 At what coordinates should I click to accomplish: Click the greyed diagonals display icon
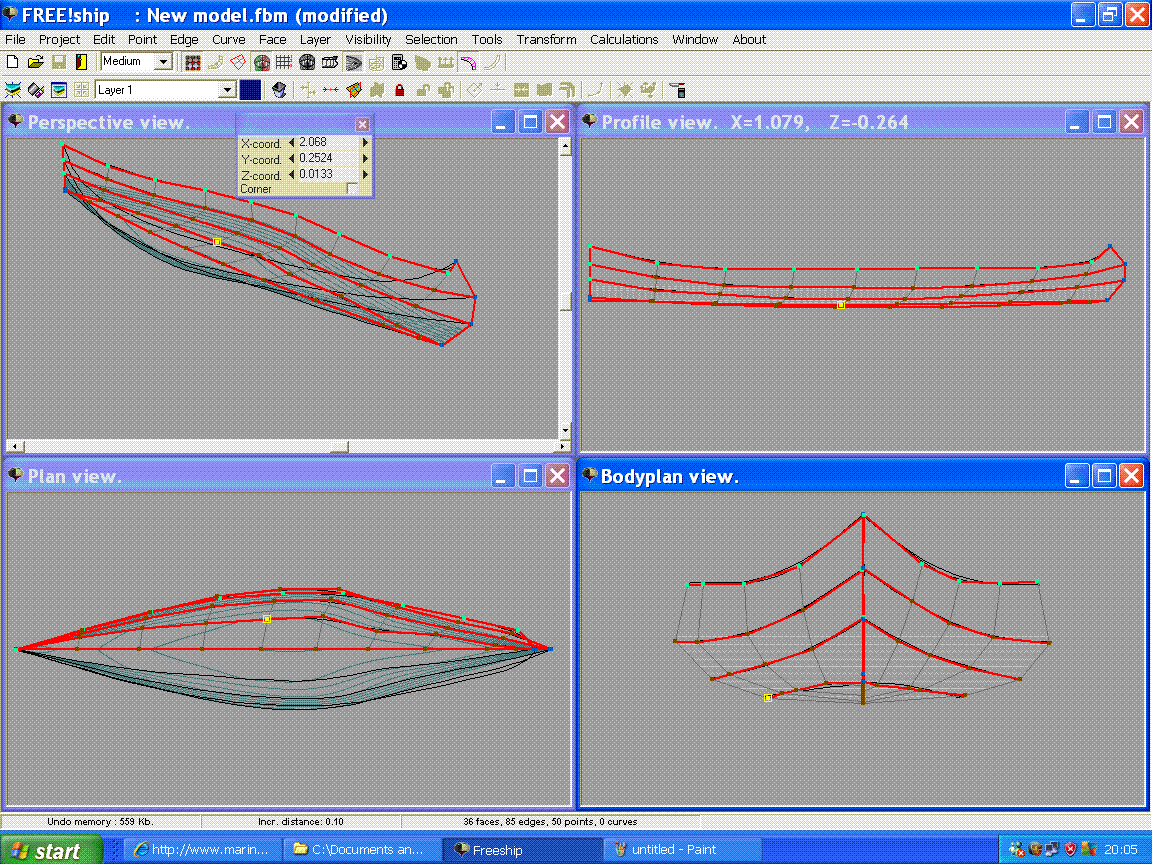[376, 62]
